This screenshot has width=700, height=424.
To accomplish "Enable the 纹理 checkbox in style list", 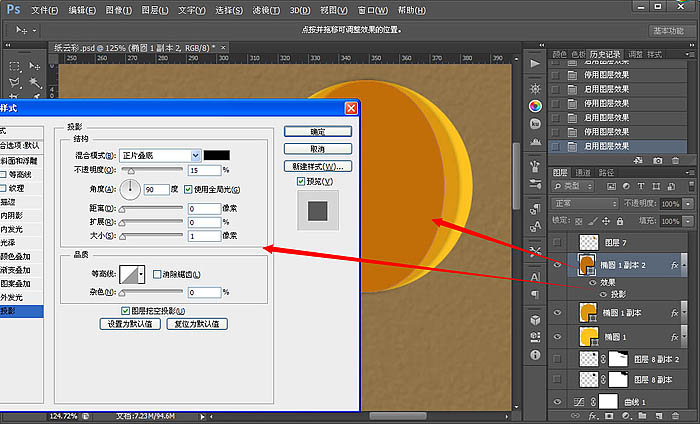I will point(3,188).
